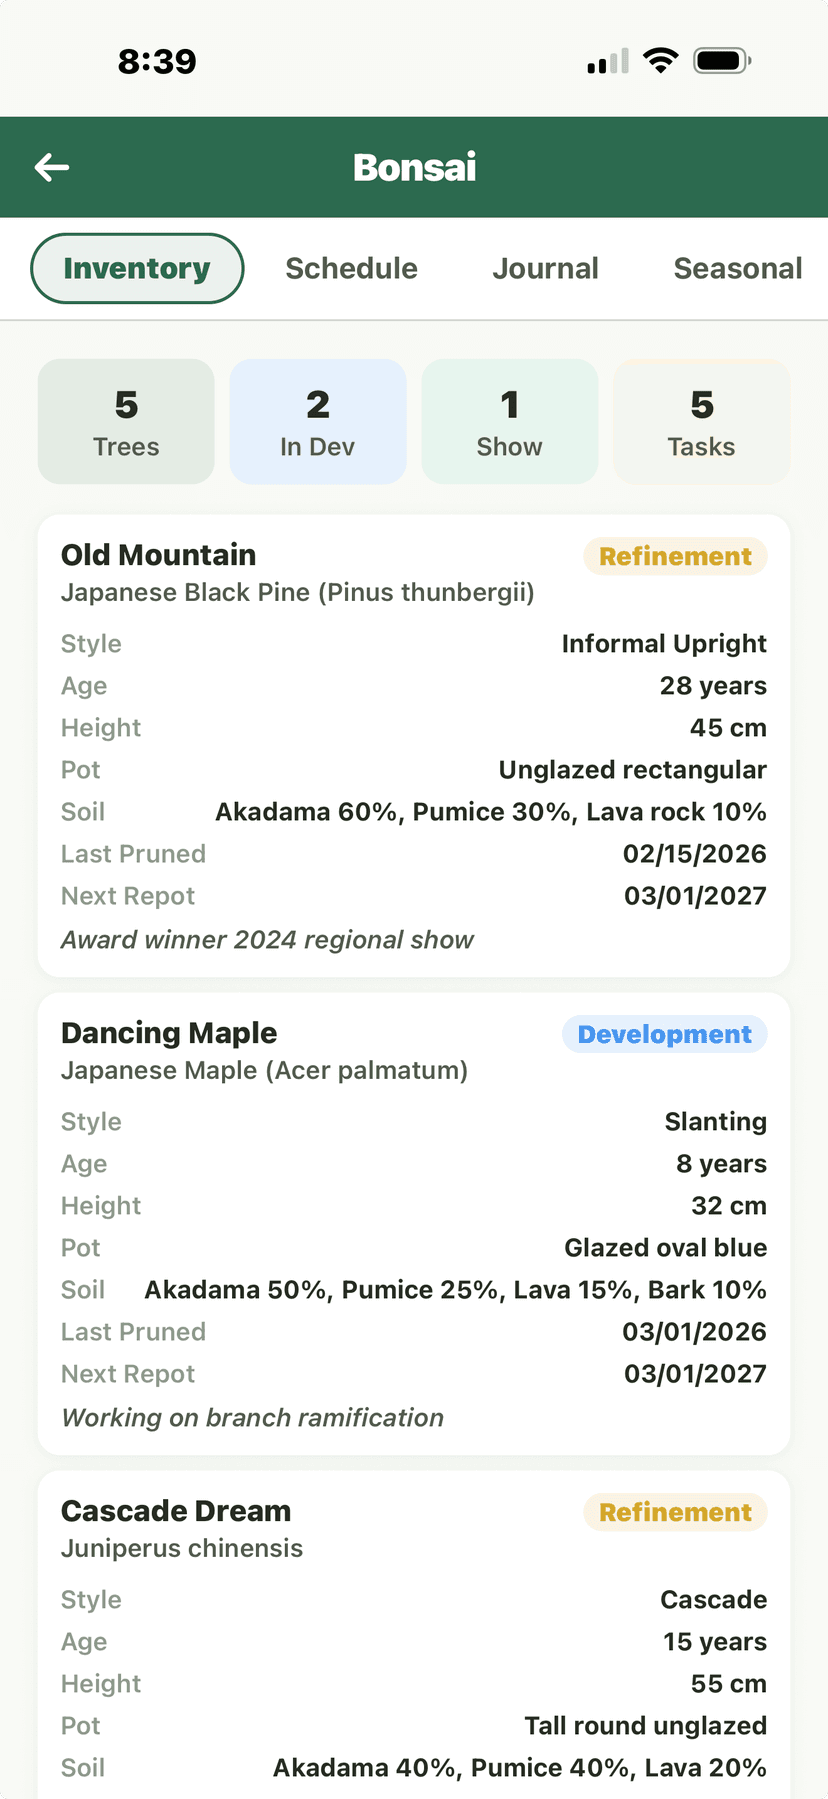This screenshot has width=828, height=1799.
Task: Tap the battery indicator icon
Action: pyautogui.click(x=722, y=60)
